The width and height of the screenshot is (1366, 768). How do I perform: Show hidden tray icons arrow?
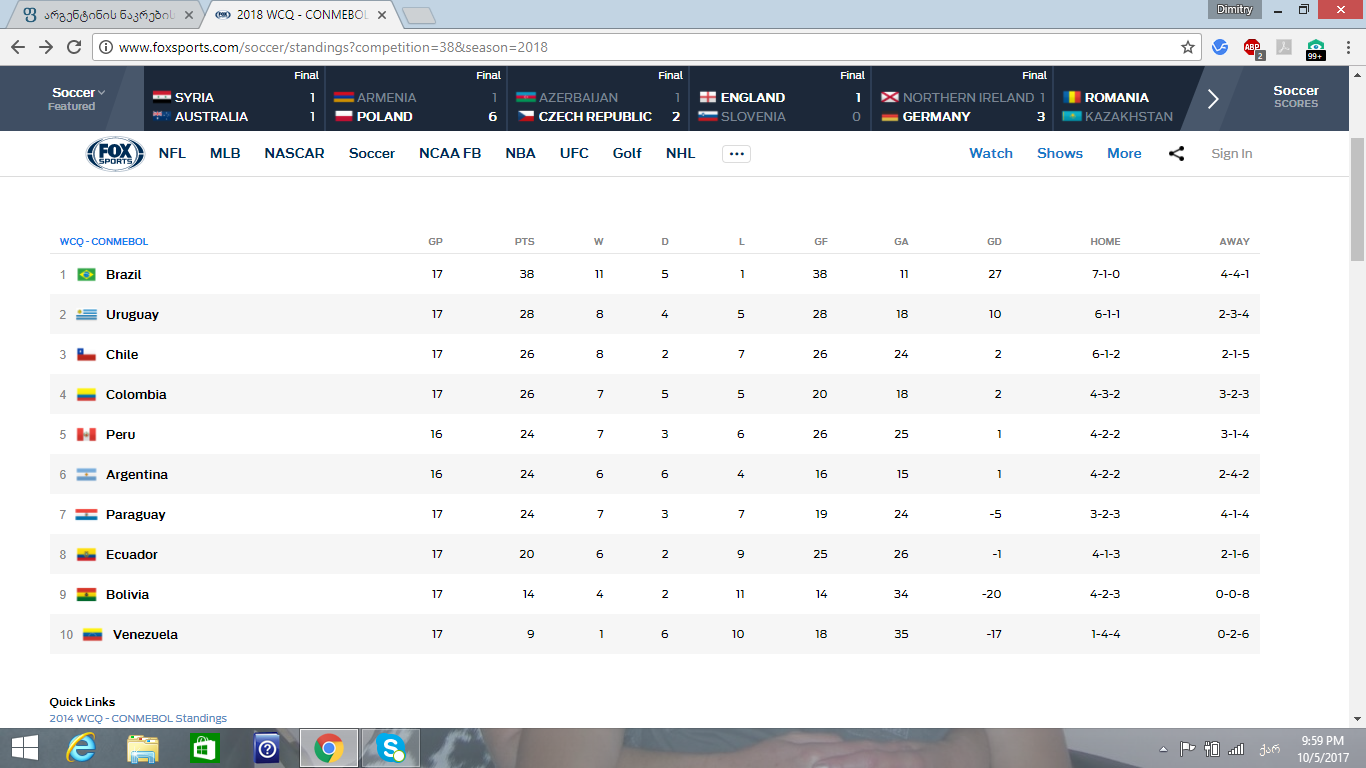click(x=1163, y=749)
